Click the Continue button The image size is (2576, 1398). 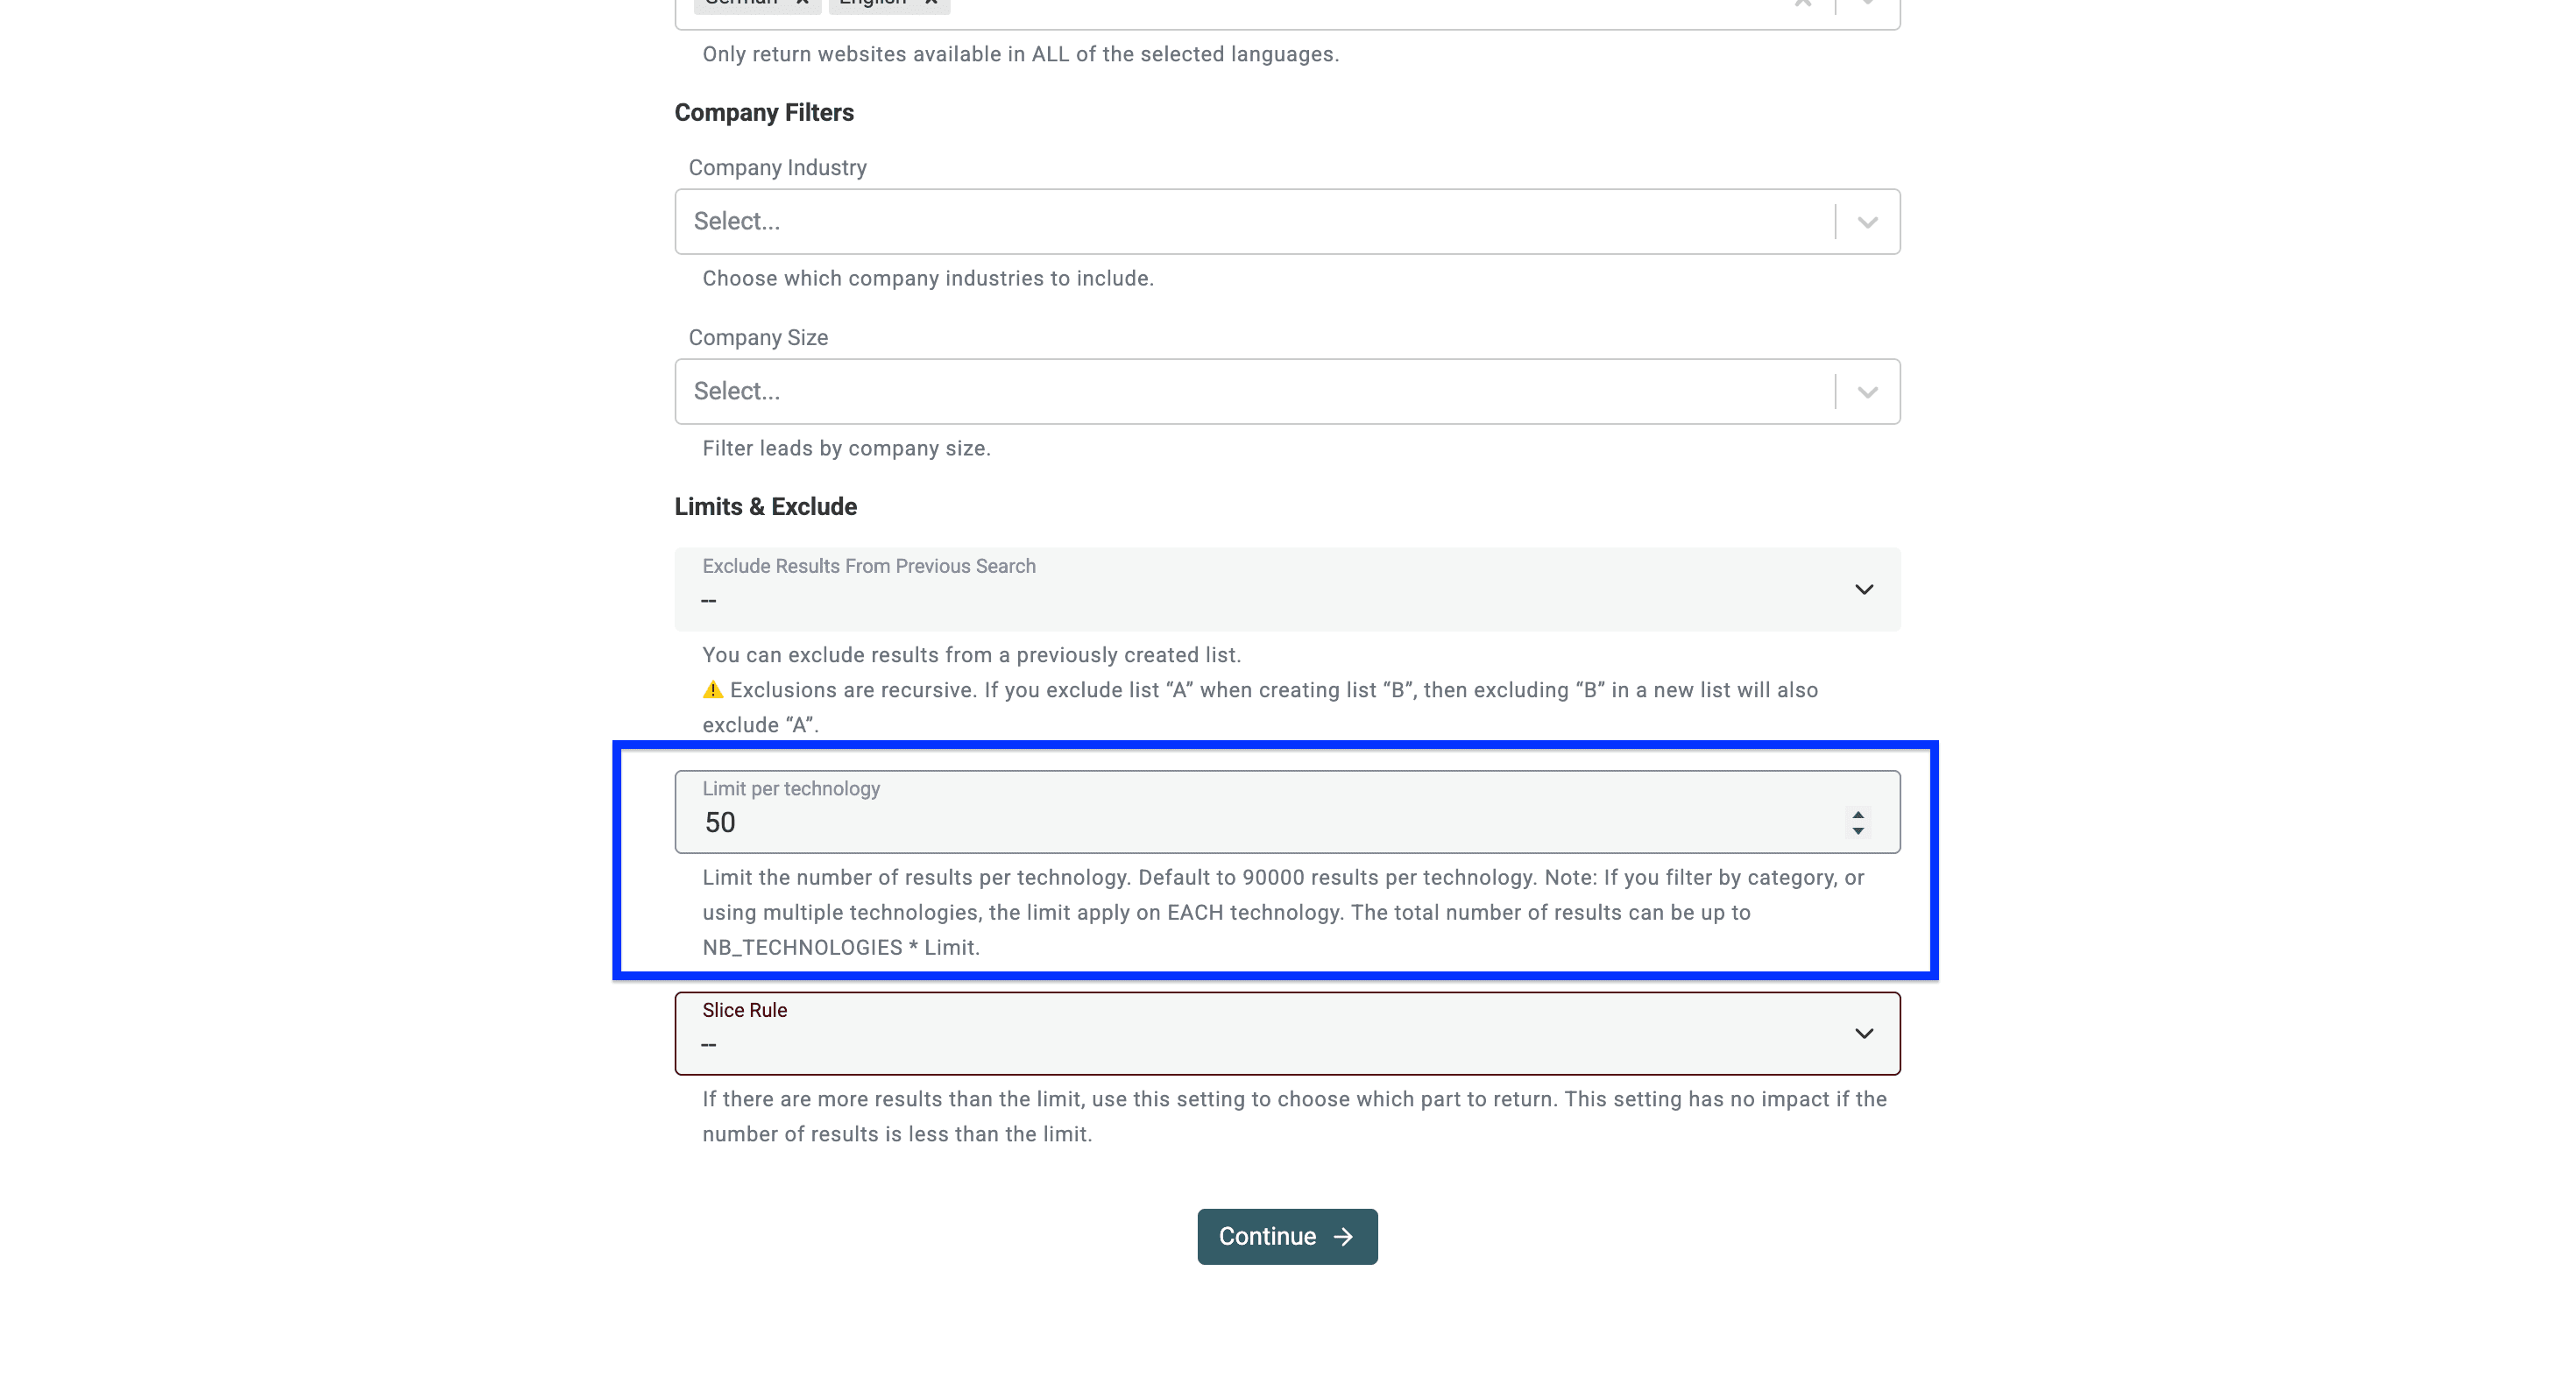(1287, 1236)
